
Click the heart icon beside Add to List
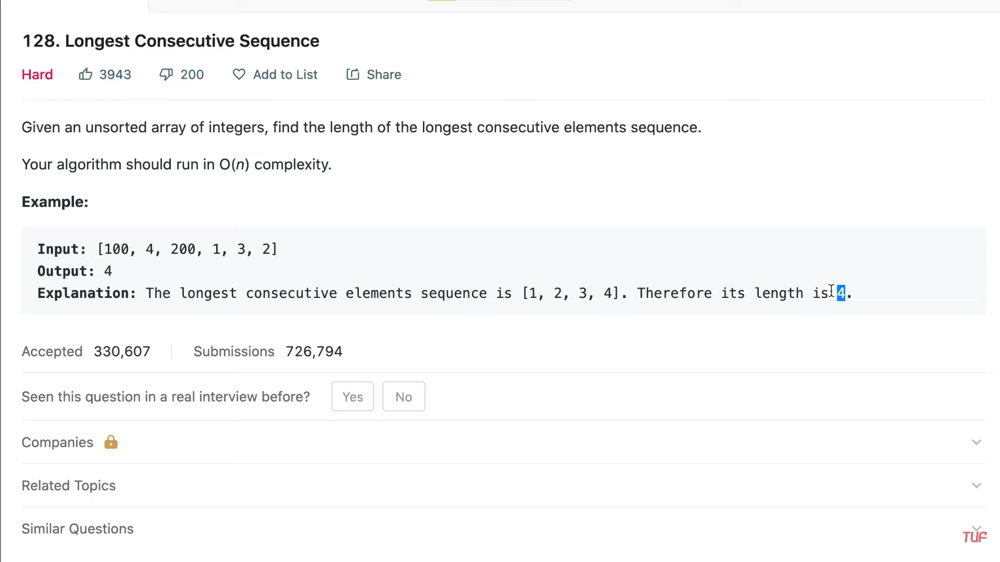[239, 75]
